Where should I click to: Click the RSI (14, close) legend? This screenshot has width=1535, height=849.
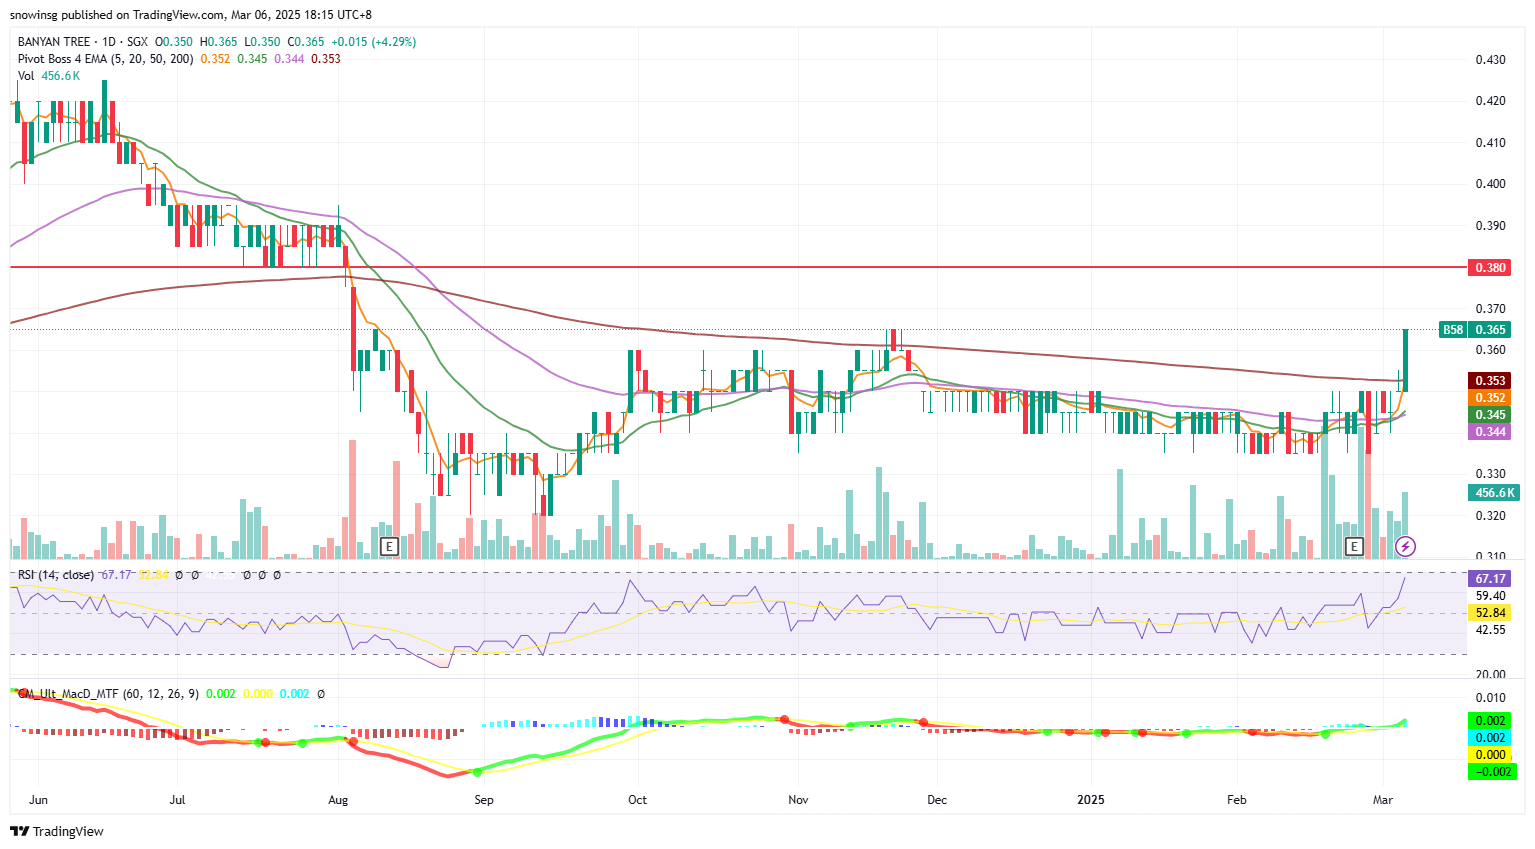pos(56,575)
